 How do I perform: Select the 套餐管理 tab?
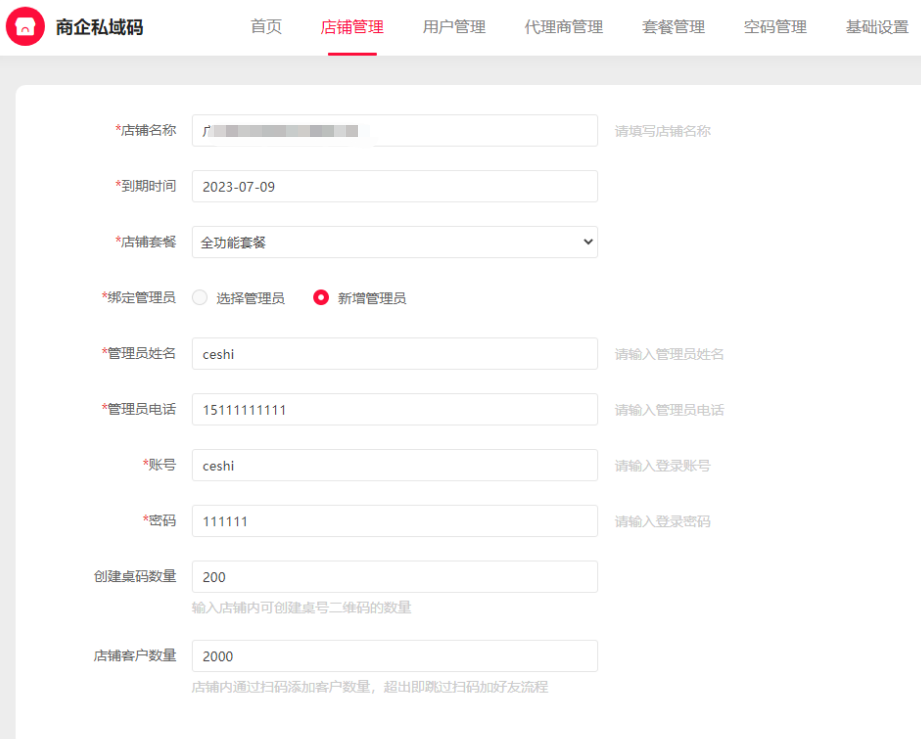pos(673,27)
